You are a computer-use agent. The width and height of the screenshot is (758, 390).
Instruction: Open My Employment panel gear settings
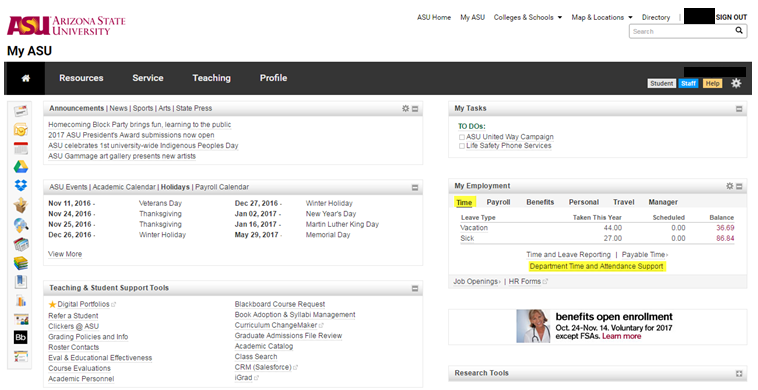[x=730, y=186]
